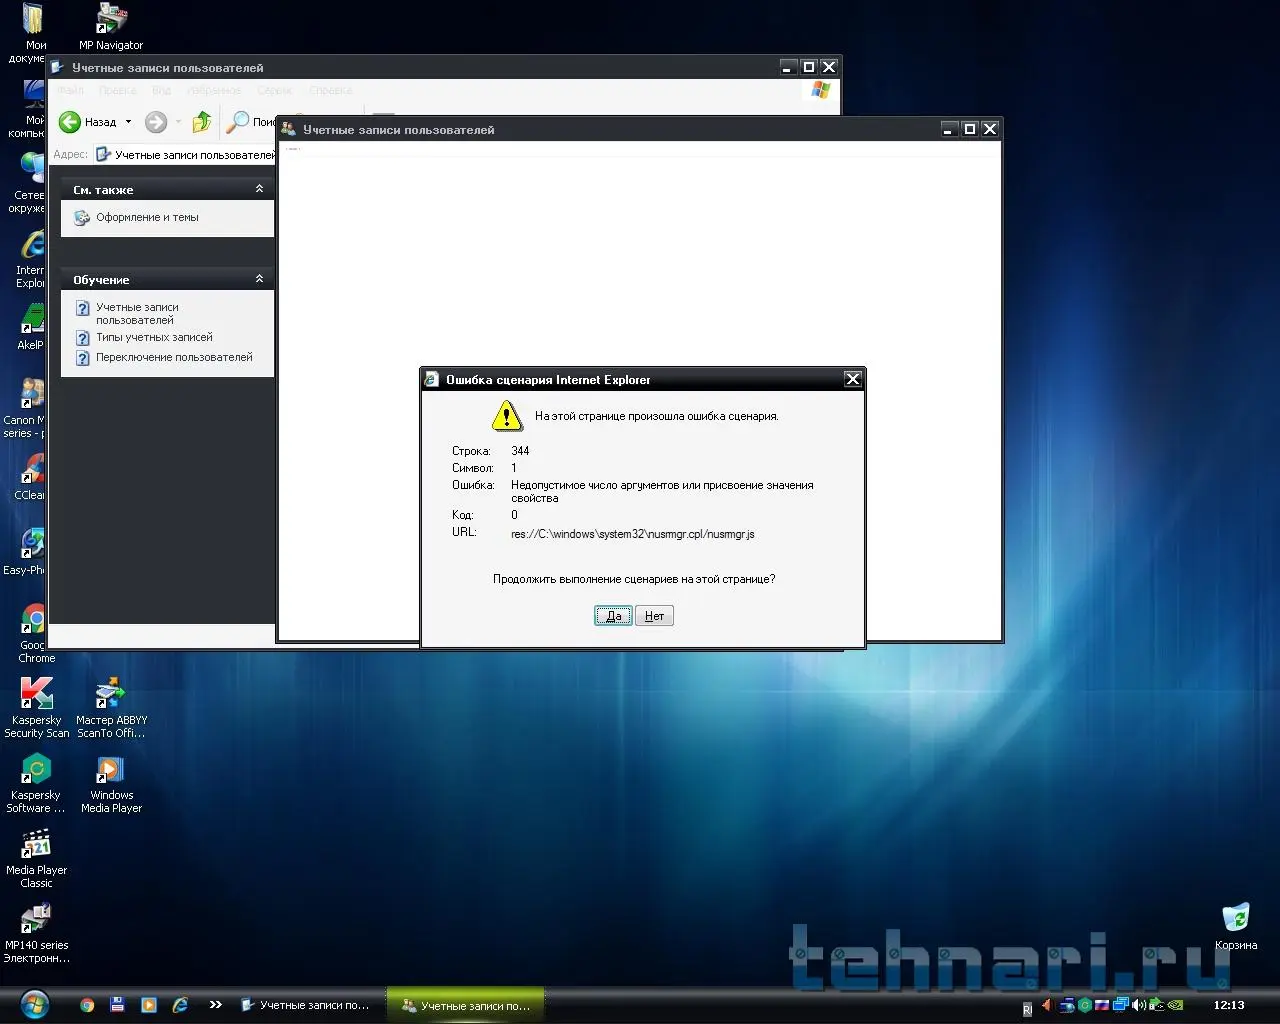Select the Internet Explorer desktop icon

pos(30,258)
